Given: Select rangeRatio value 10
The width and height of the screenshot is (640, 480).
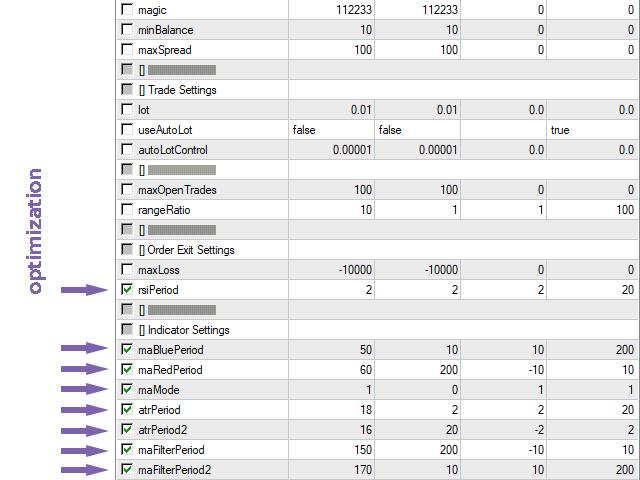Looking at the screenshot, I should click(x=331, y=209).
